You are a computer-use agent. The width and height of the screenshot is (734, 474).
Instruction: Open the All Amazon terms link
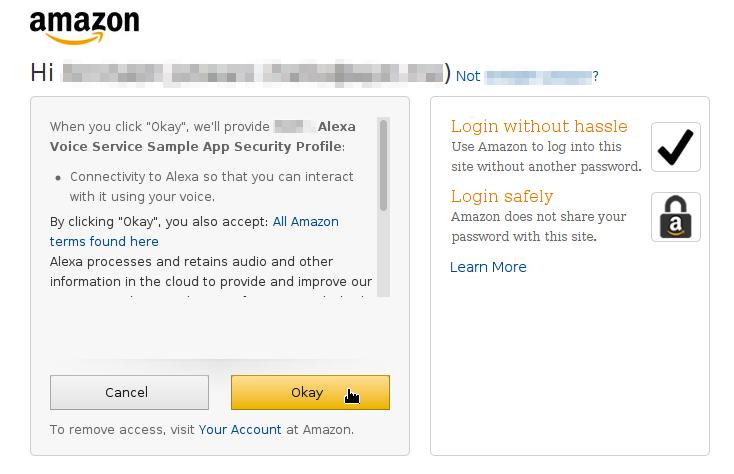click(x=305, y=222)
